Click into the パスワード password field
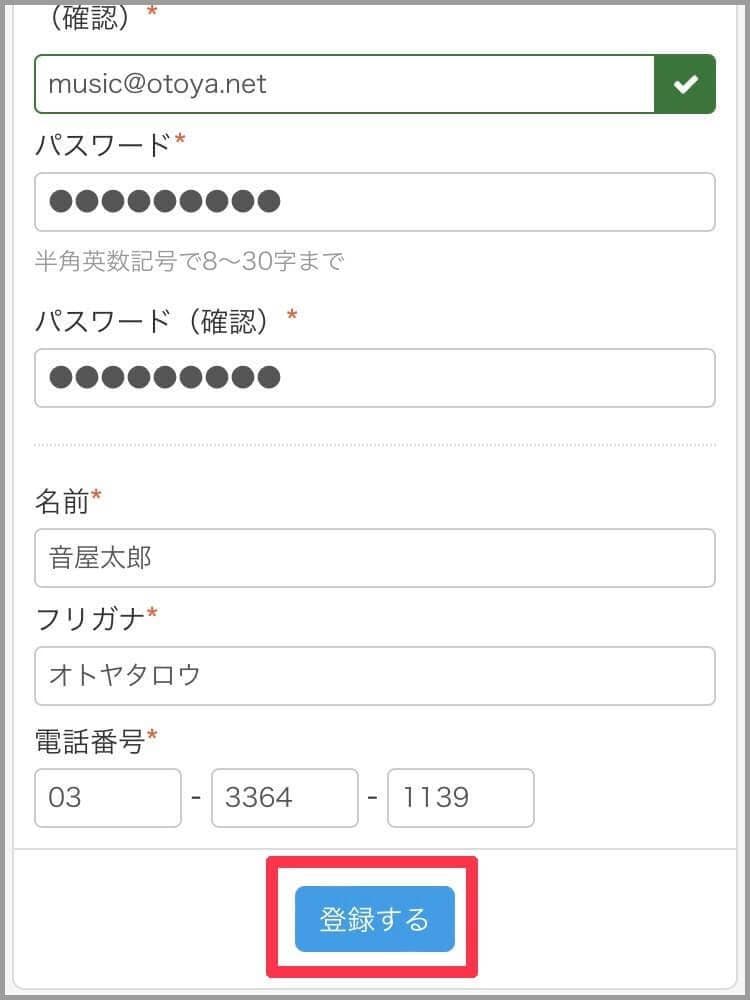Screen dimensions: 750x1000 pyautogui.click(x=374, y=202)
